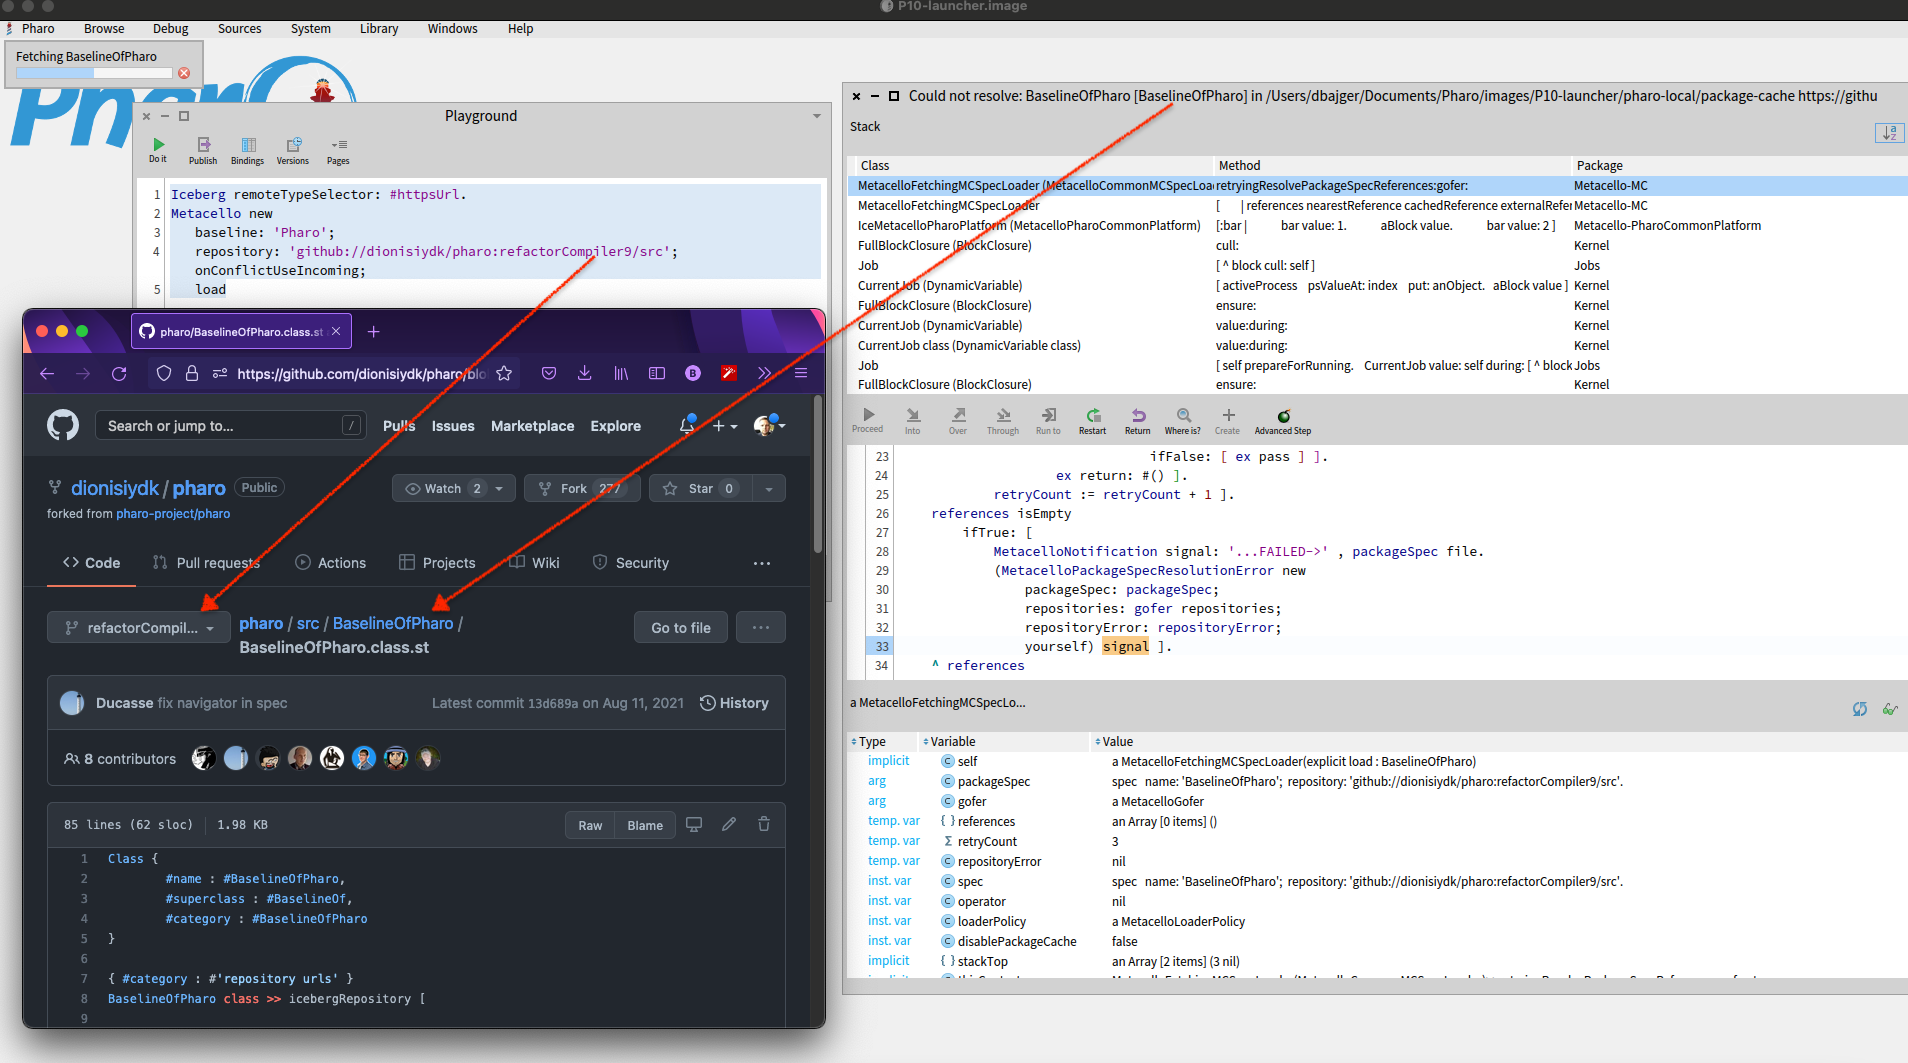
Task: View commit History of BaselineOfPharo.class.st
Action: pos(734,702)
